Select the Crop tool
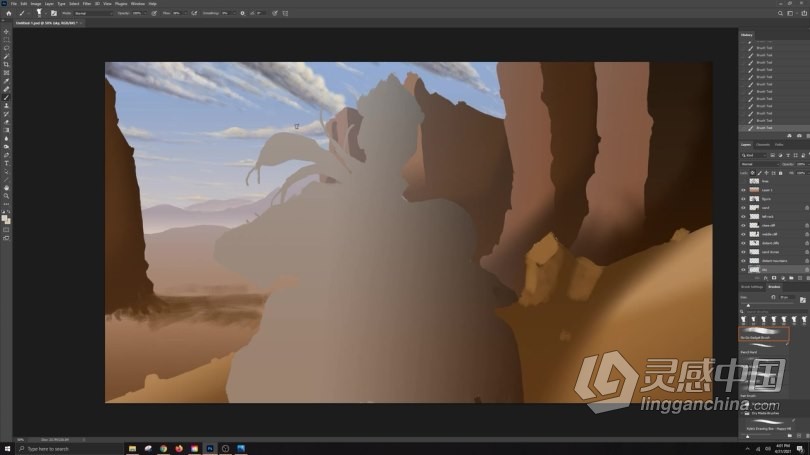 pyautogui.click(x=6, y=65)
